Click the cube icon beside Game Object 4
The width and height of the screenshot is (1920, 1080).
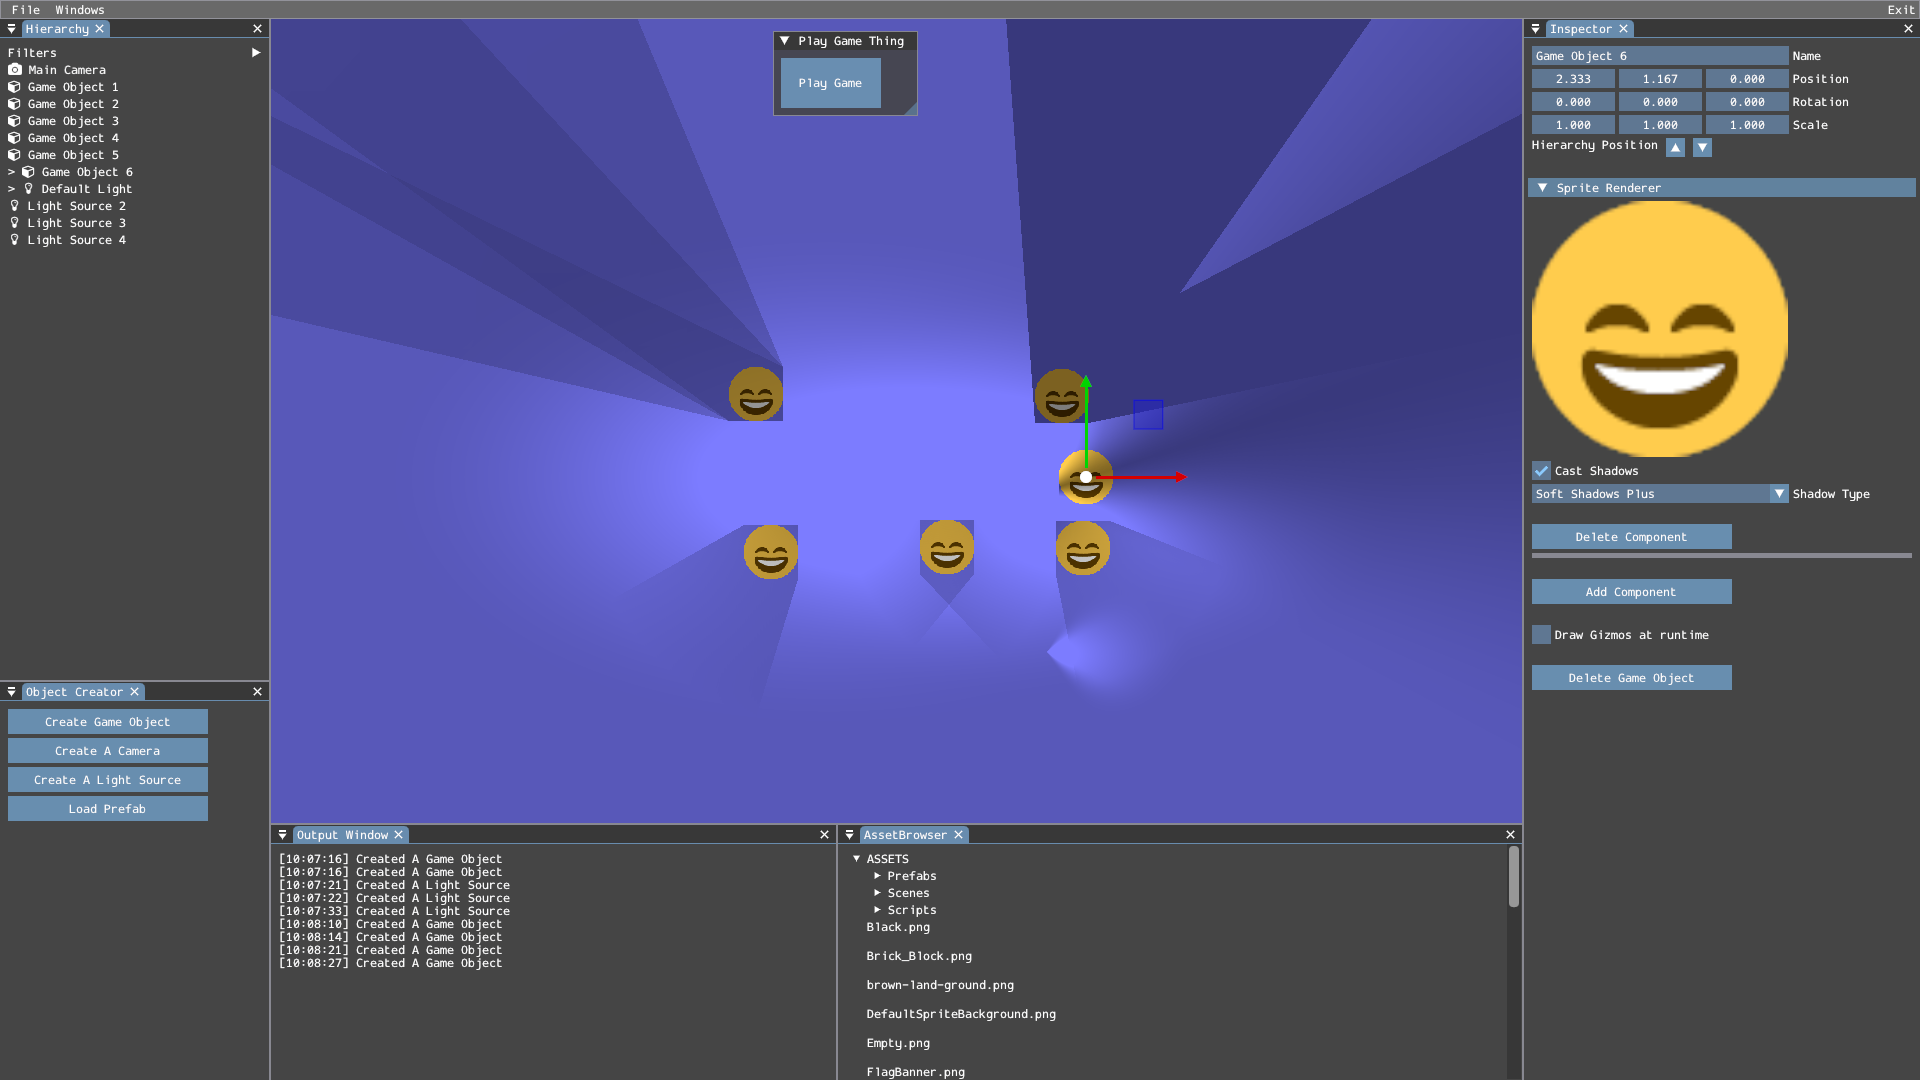pos(15,138)
